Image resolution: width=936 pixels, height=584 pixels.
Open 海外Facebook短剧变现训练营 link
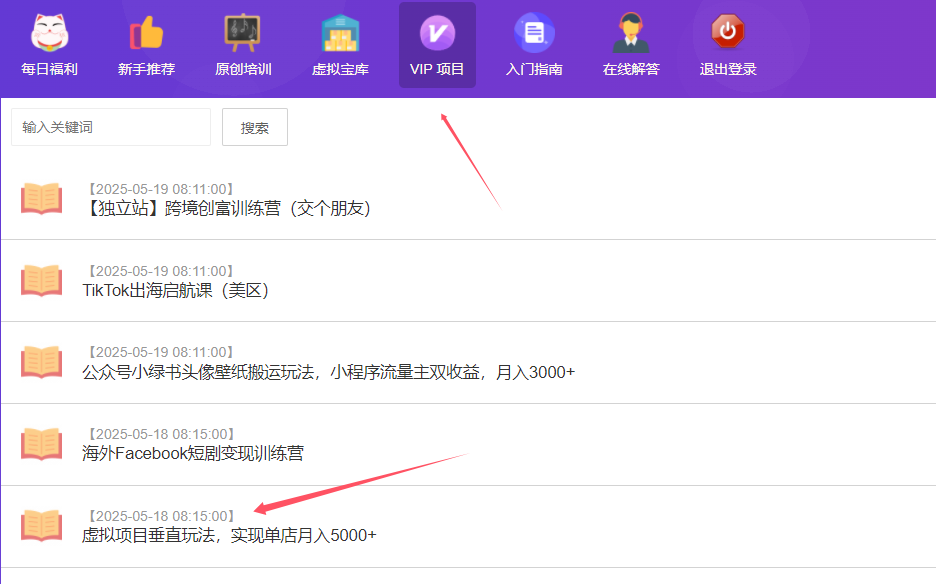193,454
